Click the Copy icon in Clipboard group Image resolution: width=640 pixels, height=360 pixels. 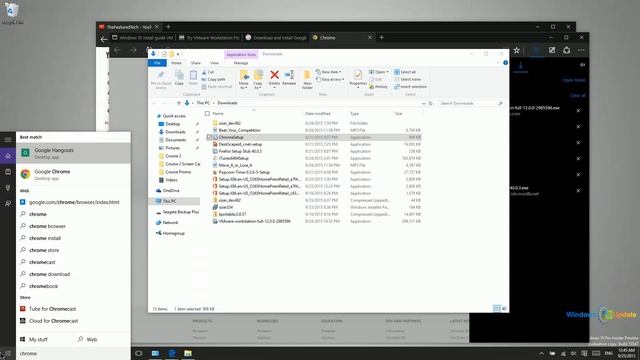[179, 75]
